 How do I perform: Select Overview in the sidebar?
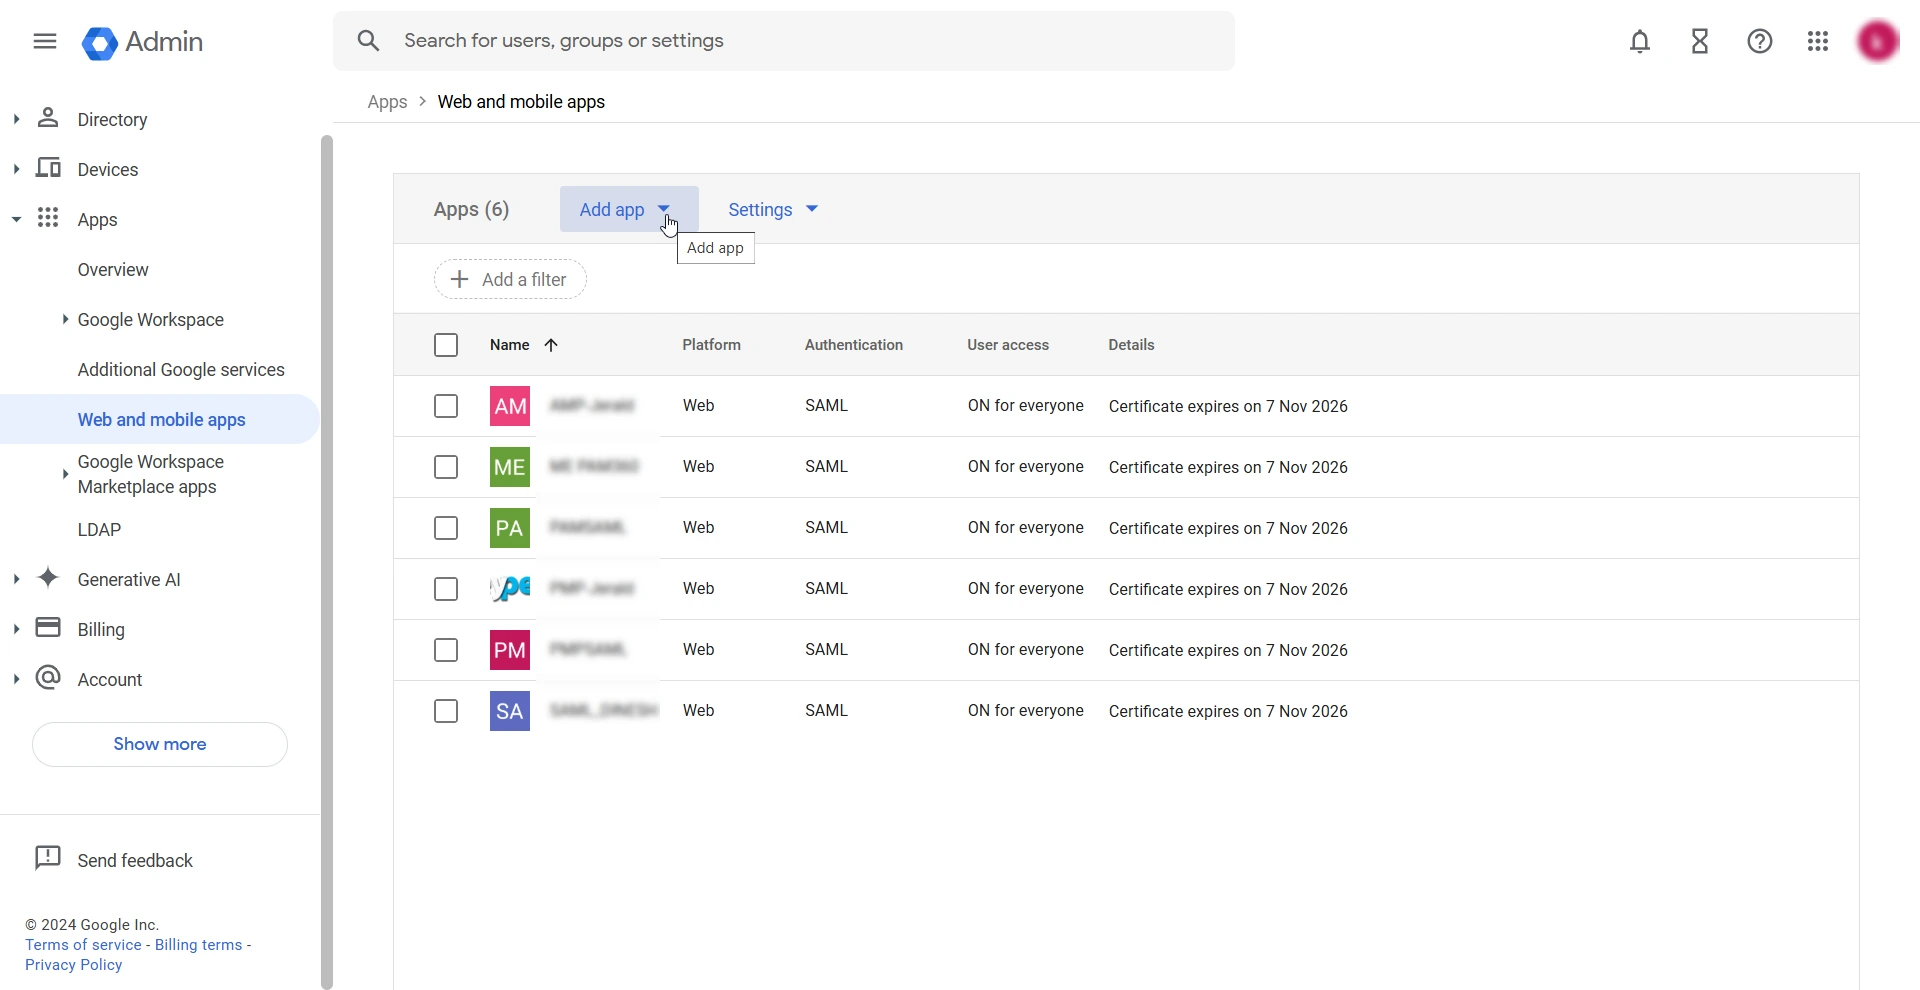(112, 269)
